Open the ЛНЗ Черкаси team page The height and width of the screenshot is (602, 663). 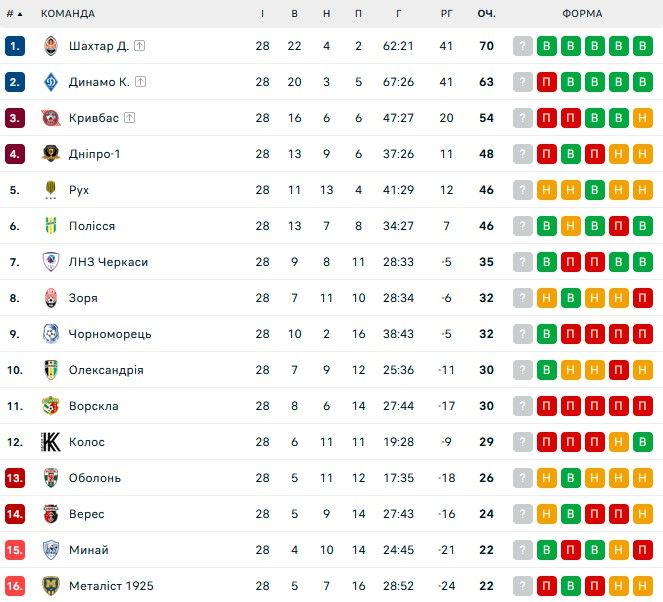tap(108, 262)
